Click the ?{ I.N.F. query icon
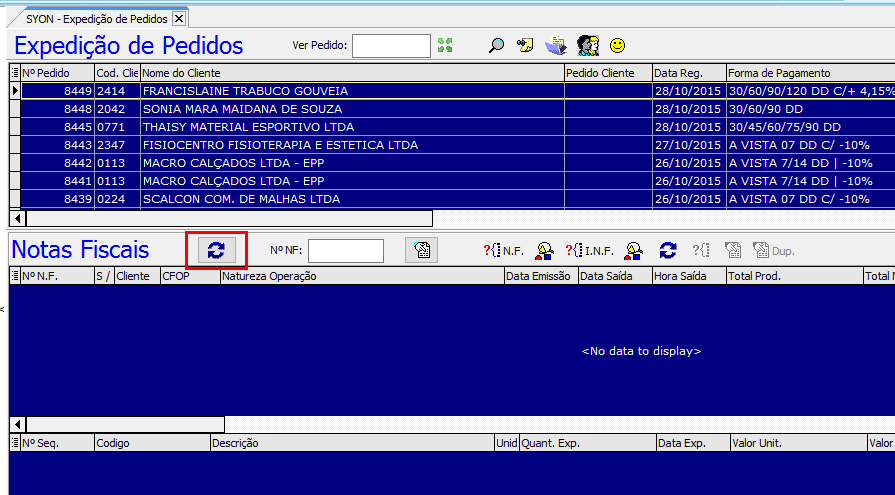This screenshot has width=895, height=495. (x=590, y=251)
